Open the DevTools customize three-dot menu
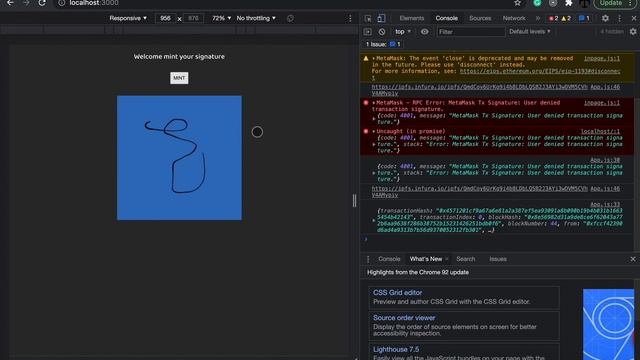The image size is (640, 360). coord(620,18)
